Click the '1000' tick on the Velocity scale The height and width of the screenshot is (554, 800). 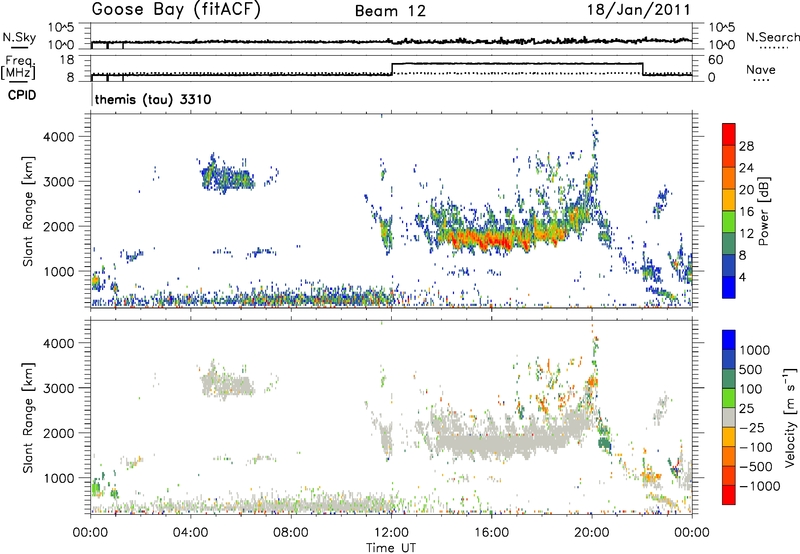click(754, 350)
